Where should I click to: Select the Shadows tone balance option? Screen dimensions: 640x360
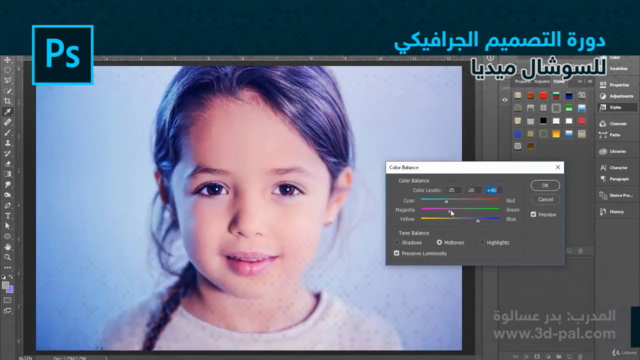397,242
